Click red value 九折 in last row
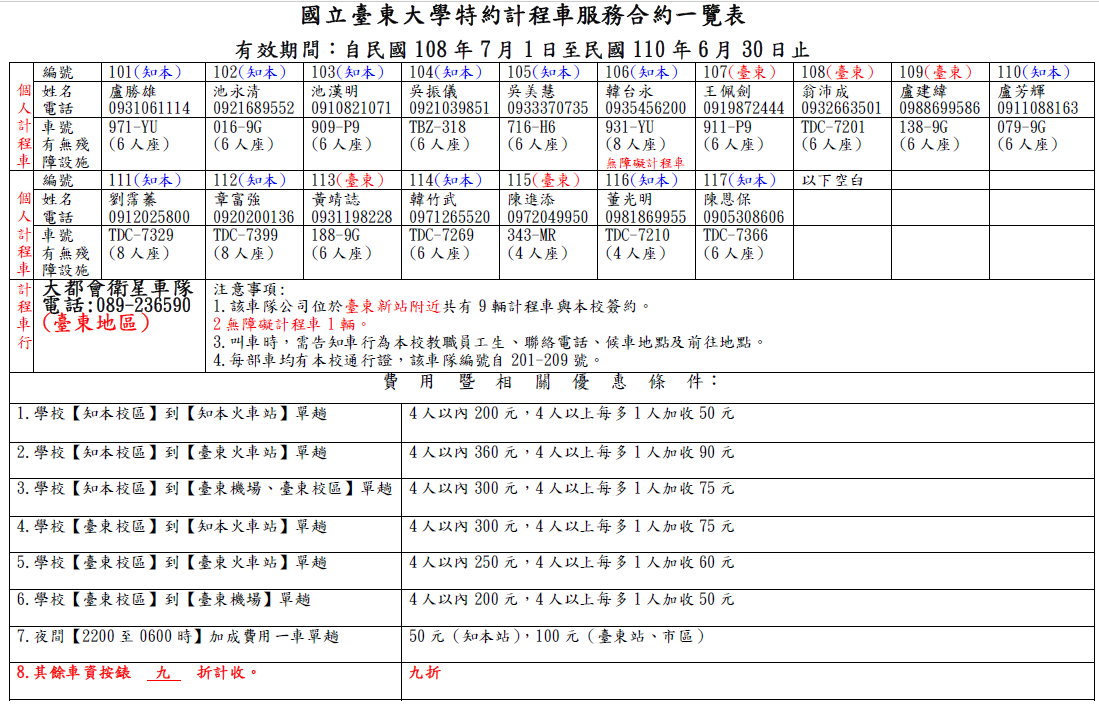Viewport: 1099px width, 708px height. (425, 673)
